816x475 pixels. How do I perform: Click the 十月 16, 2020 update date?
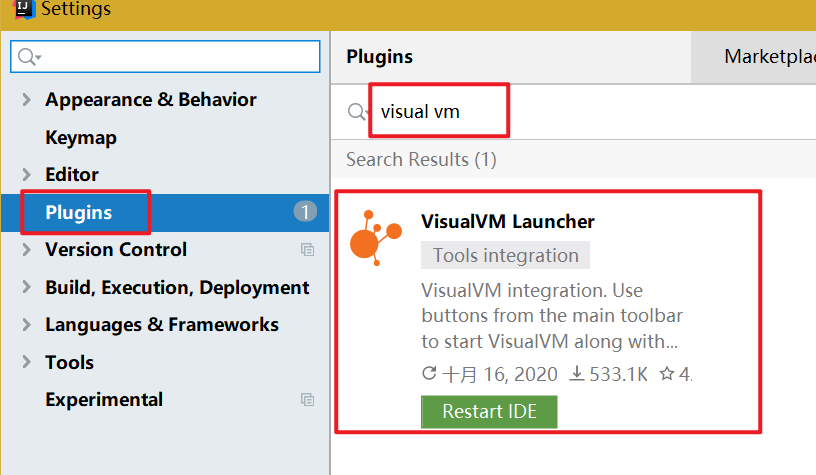(x=500, y=374)
